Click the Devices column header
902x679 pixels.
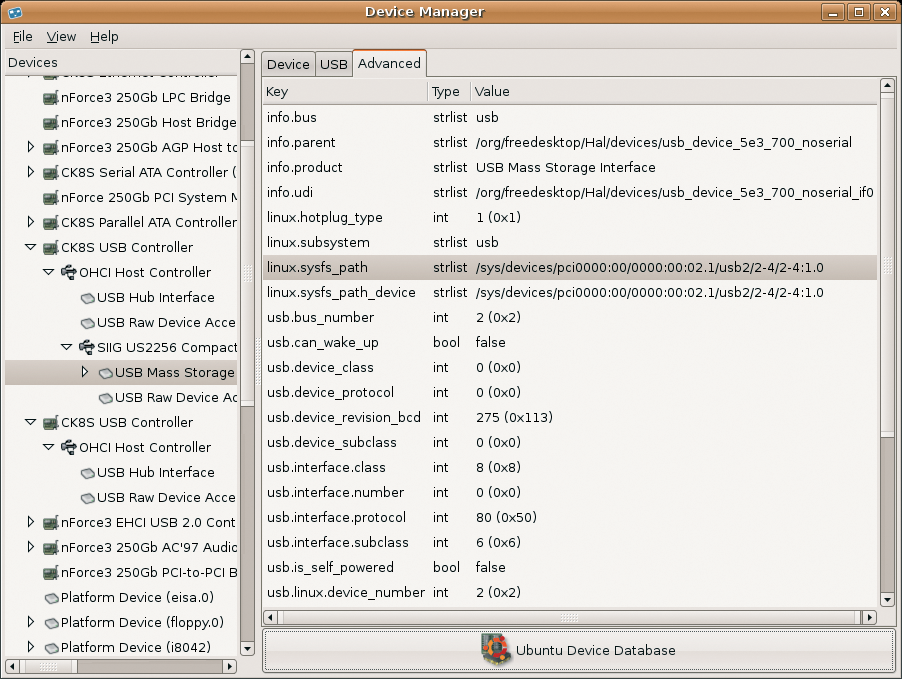coord(121,63)
